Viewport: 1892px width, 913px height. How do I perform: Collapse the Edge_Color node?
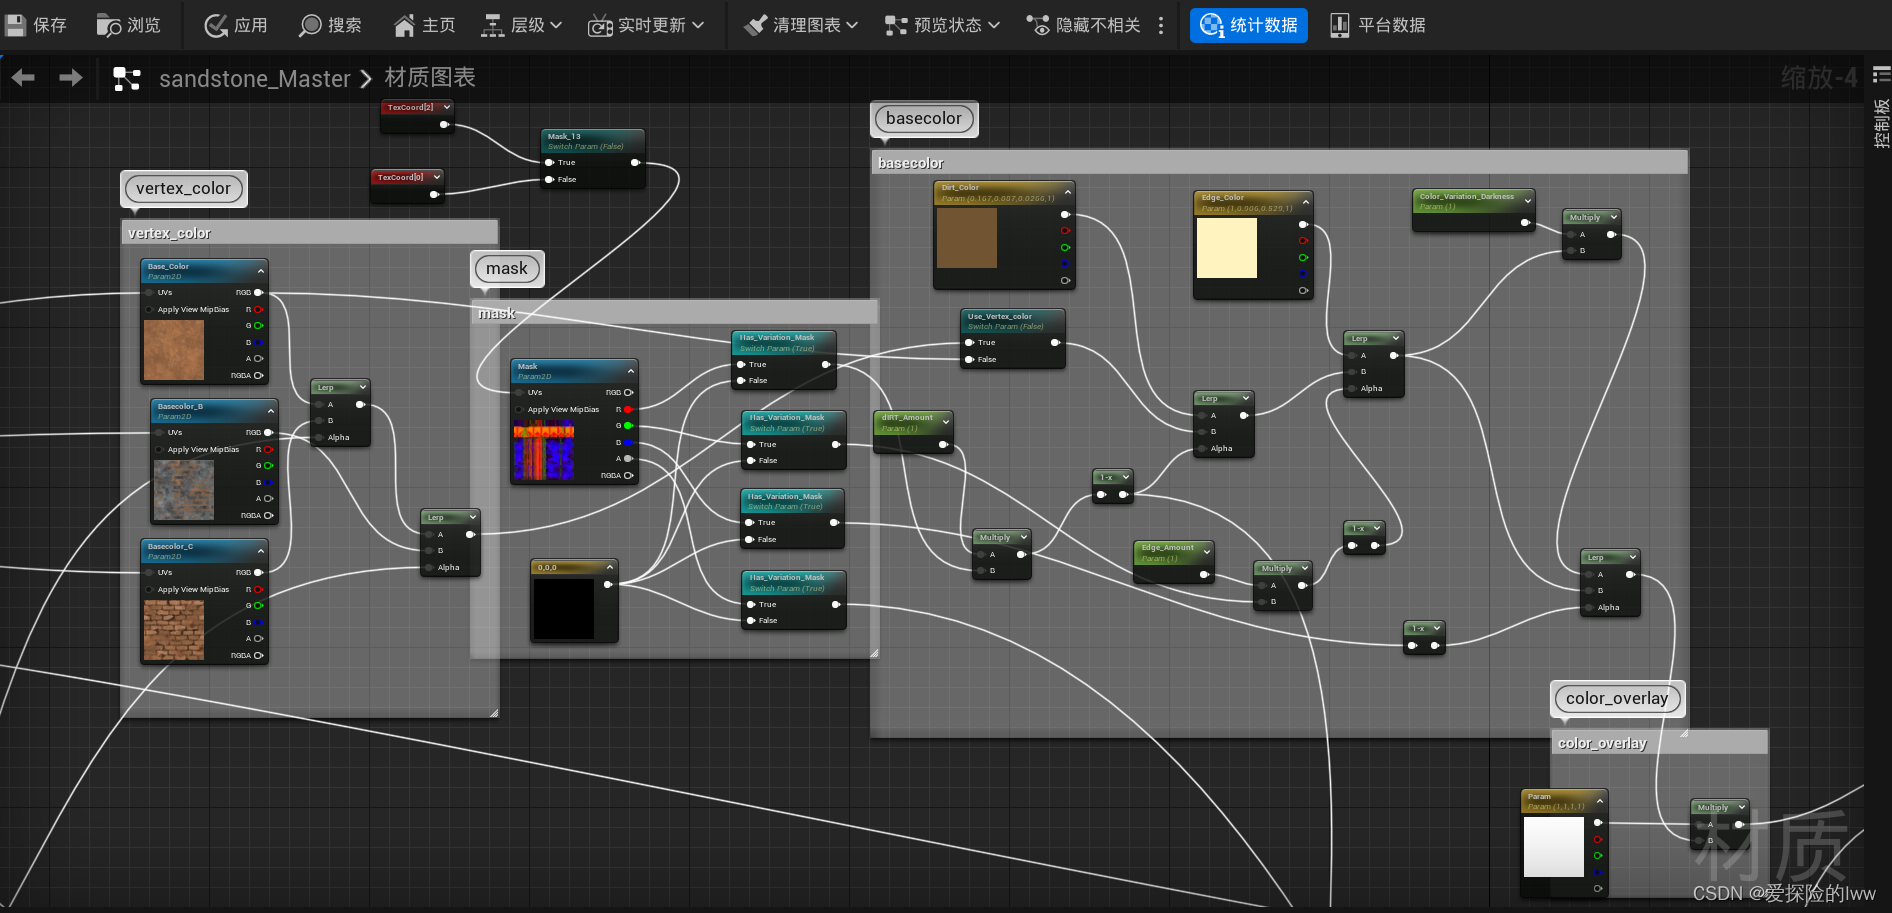point(1306,202)
